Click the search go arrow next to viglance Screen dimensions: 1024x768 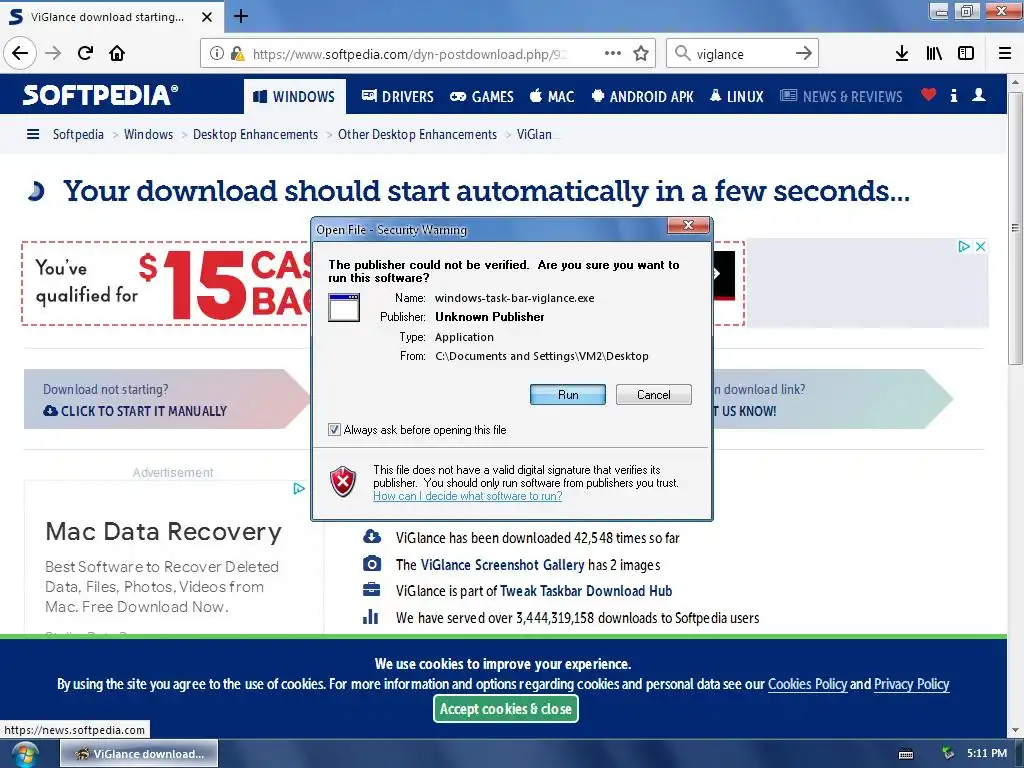803,53
